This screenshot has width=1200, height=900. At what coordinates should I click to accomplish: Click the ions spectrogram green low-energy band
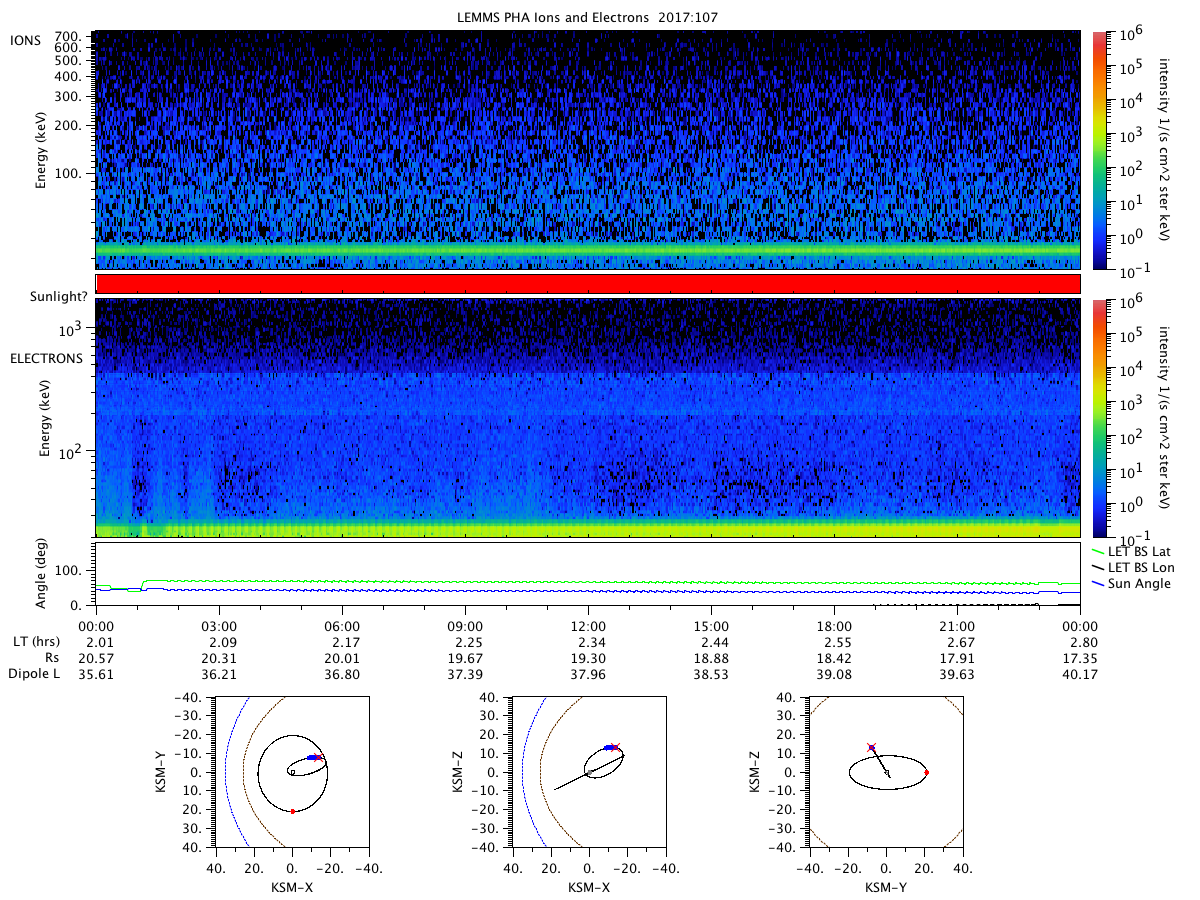pos(588,248)
